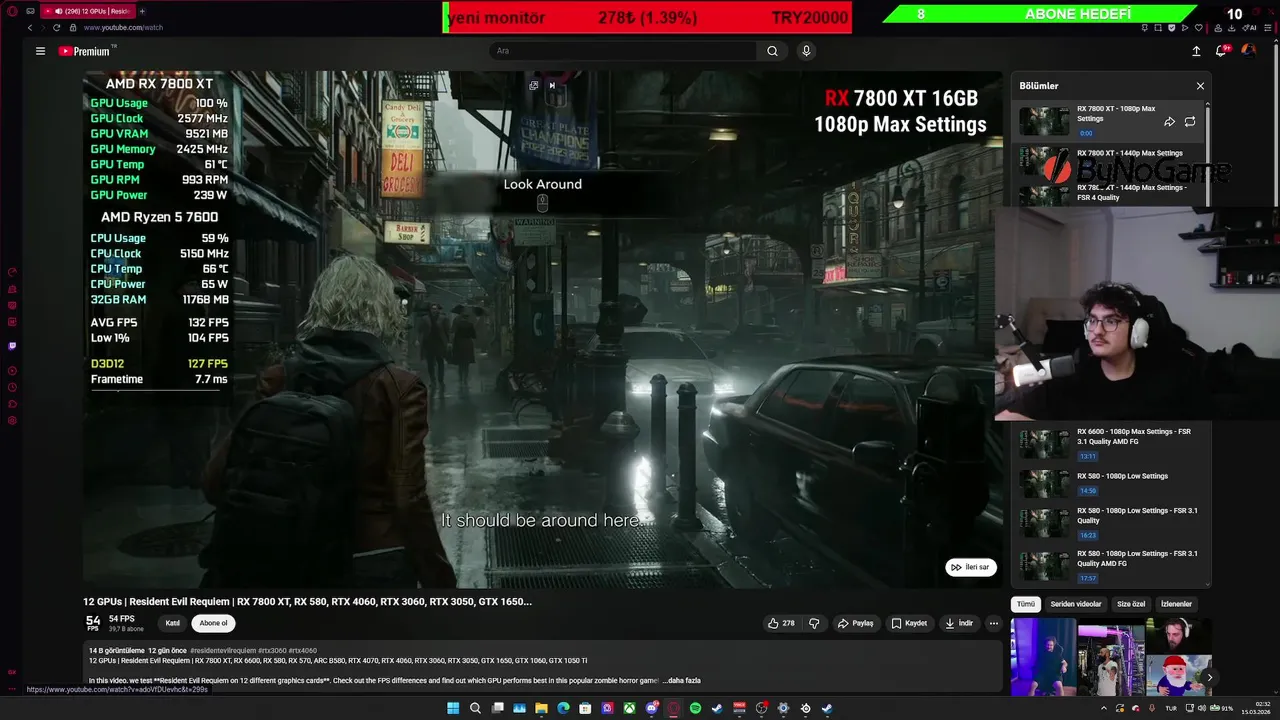Open the Windows Start button
The image size is (1280, 720).
coord(452,708)
